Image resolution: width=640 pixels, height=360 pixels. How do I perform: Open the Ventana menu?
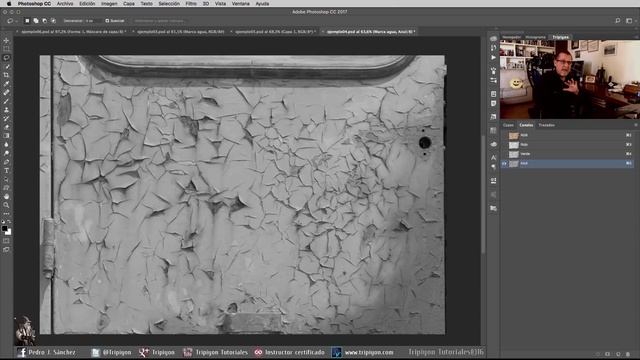click(x=240, y=3)
